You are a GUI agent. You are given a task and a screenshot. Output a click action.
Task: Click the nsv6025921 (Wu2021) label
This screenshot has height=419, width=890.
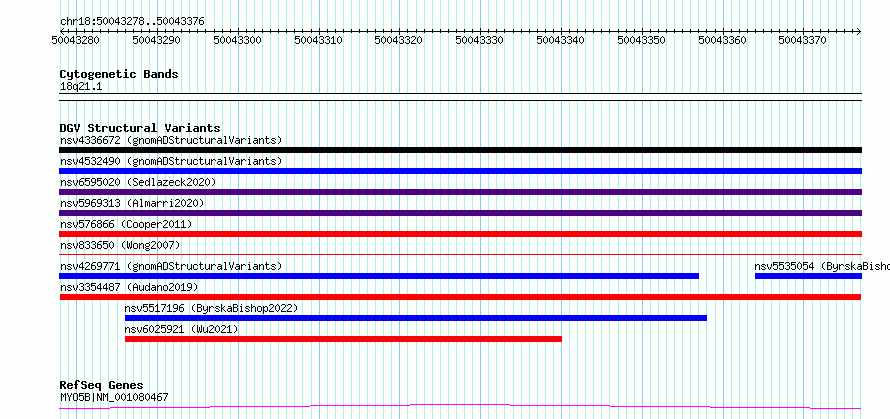[182, 329]
